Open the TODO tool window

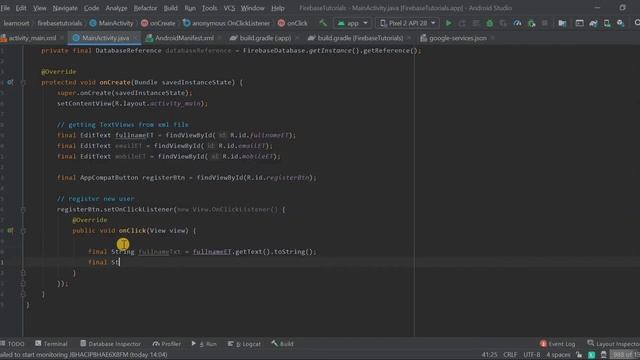pos(13,344)
